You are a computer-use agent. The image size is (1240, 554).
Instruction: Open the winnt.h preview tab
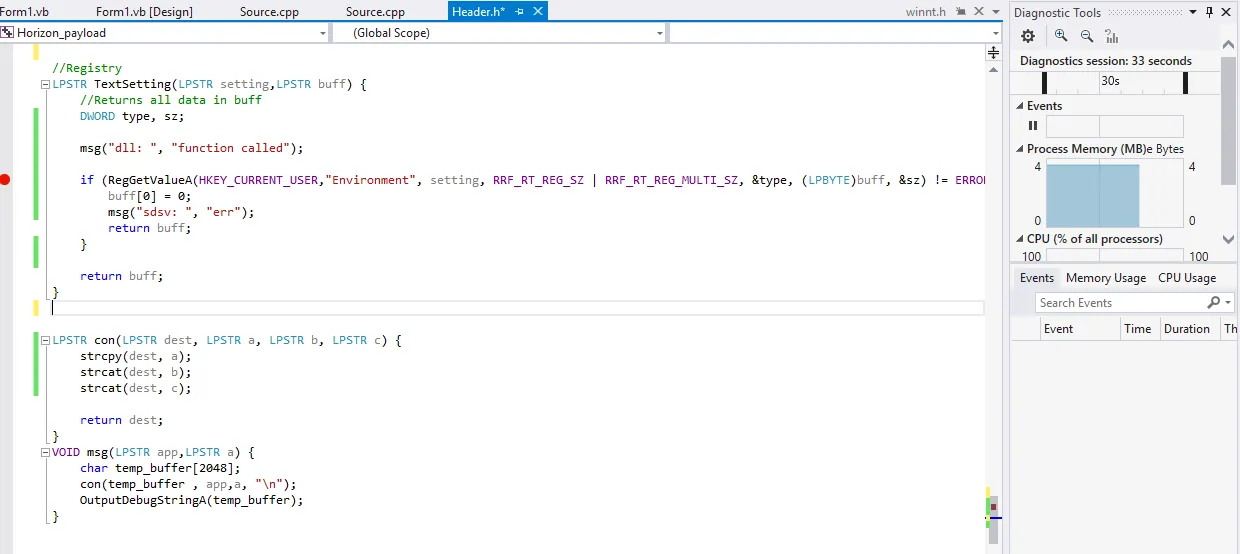(924, 12)
